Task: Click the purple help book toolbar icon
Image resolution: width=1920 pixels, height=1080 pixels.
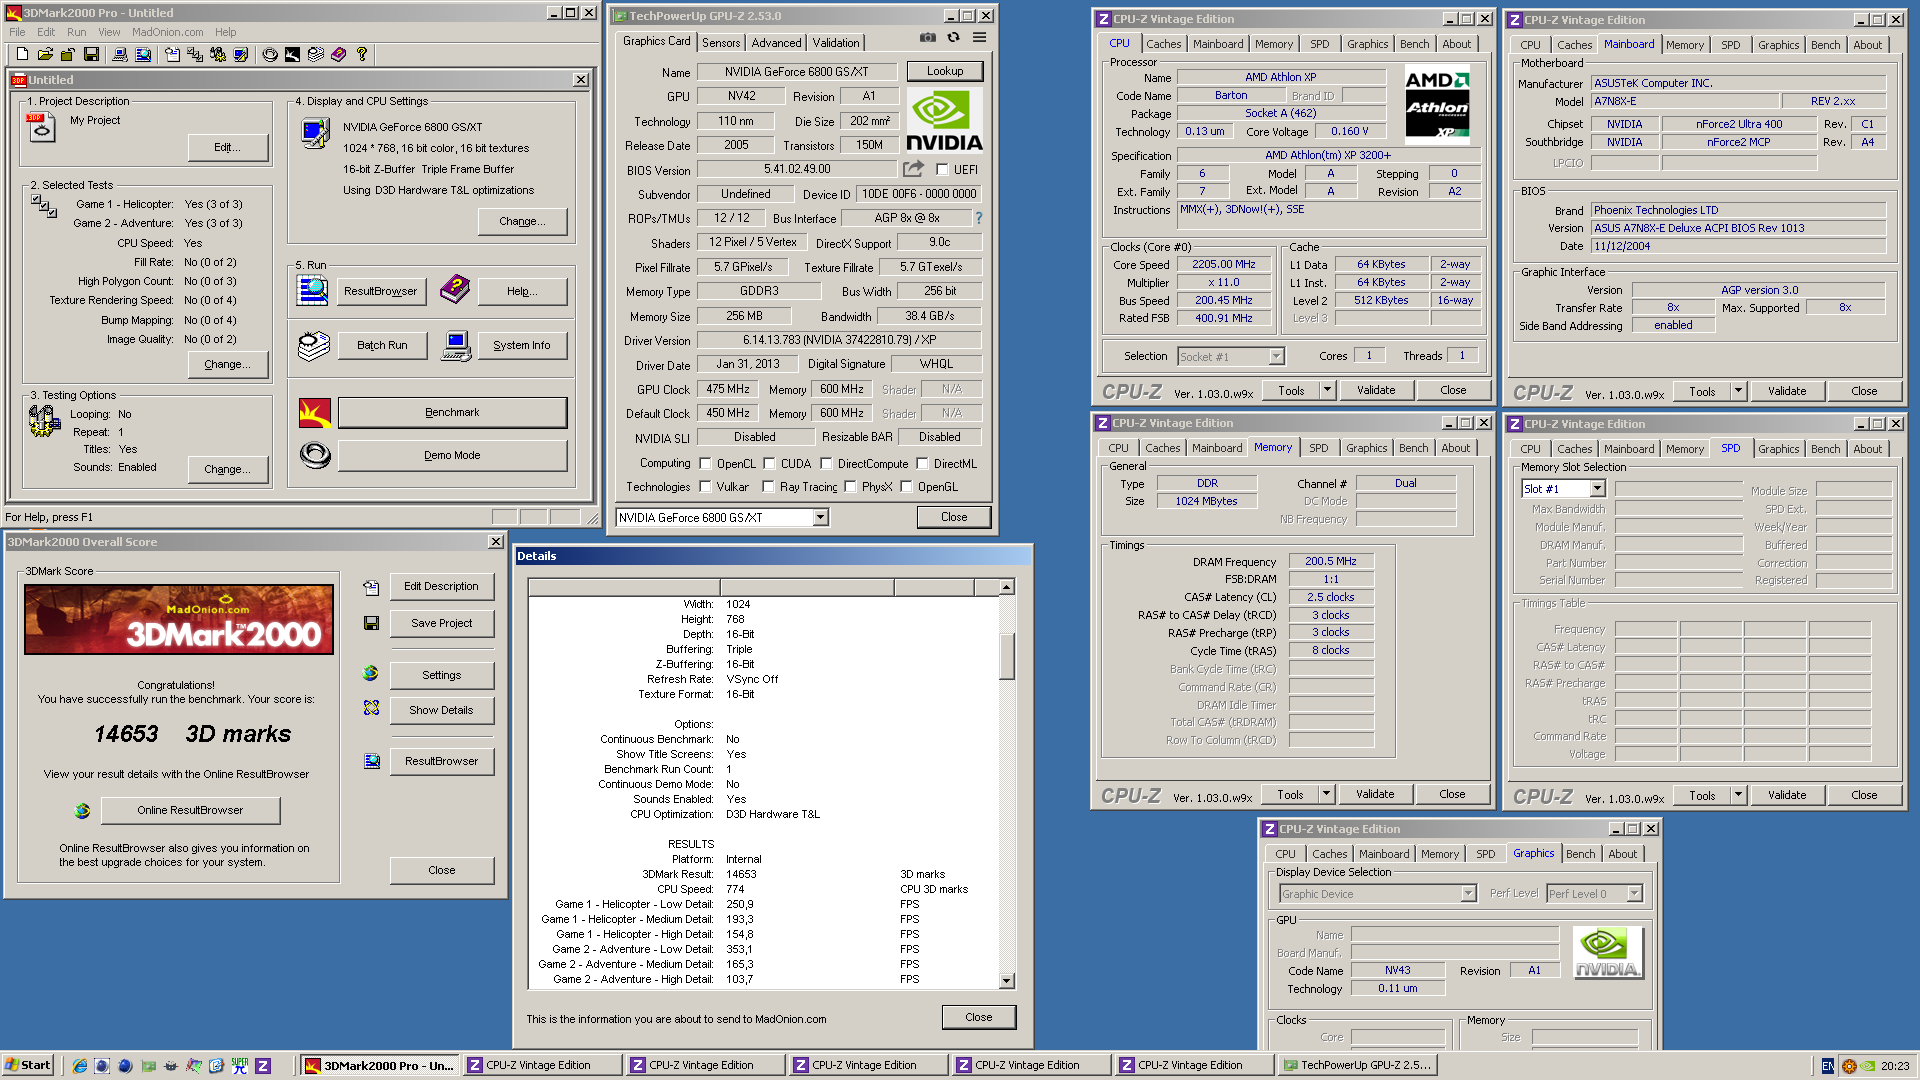Action: pos(339,54)
